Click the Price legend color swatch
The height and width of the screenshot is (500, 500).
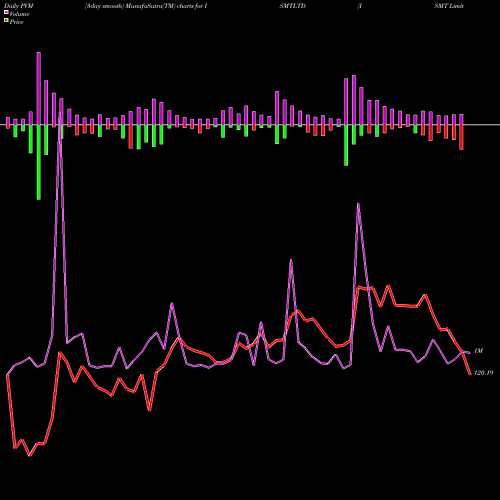(6, 21)
